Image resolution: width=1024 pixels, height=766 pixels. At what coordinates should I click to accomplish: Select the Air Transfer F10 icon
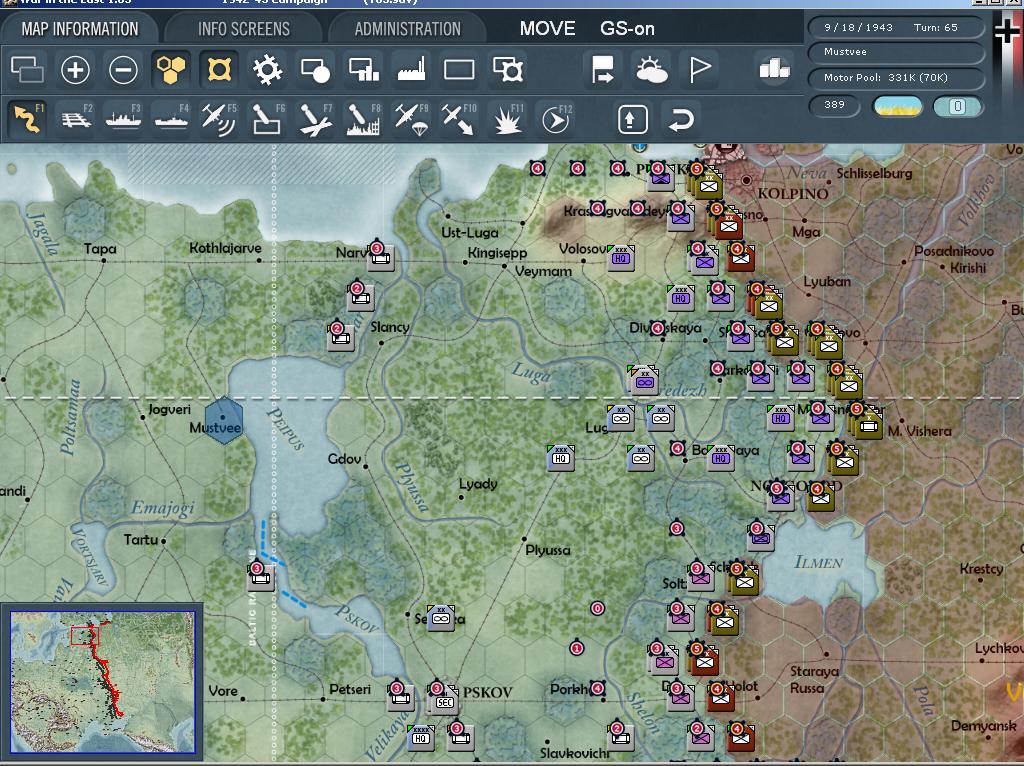click(459, 119)
